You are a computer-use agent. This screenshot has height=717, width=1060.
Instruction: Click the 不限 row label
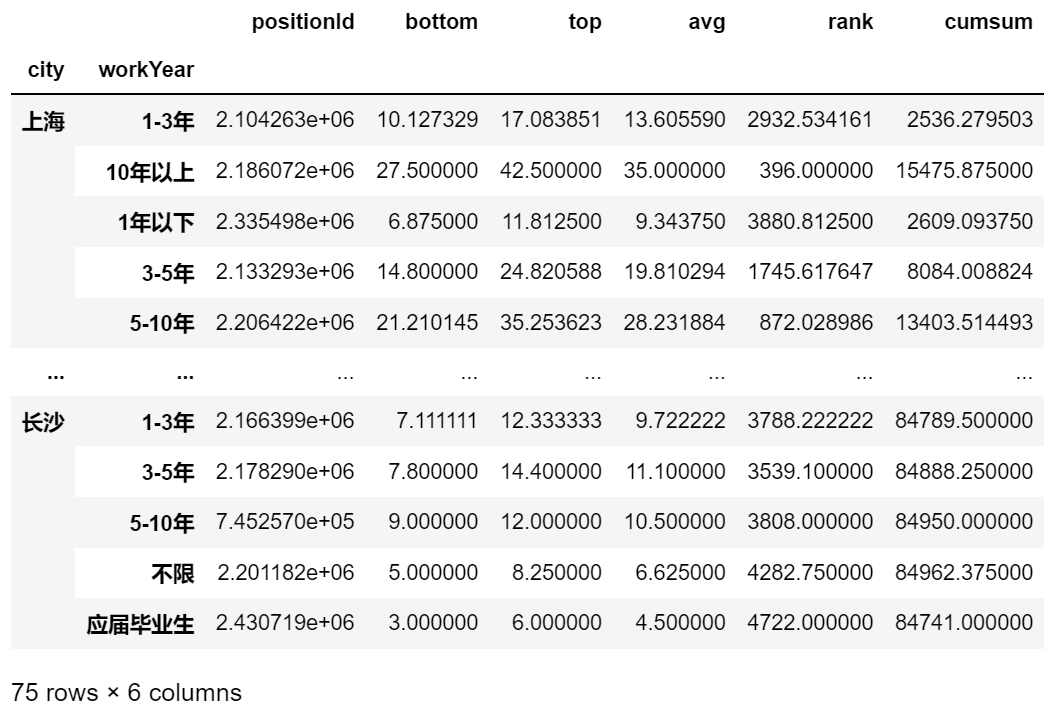[173, 574]
